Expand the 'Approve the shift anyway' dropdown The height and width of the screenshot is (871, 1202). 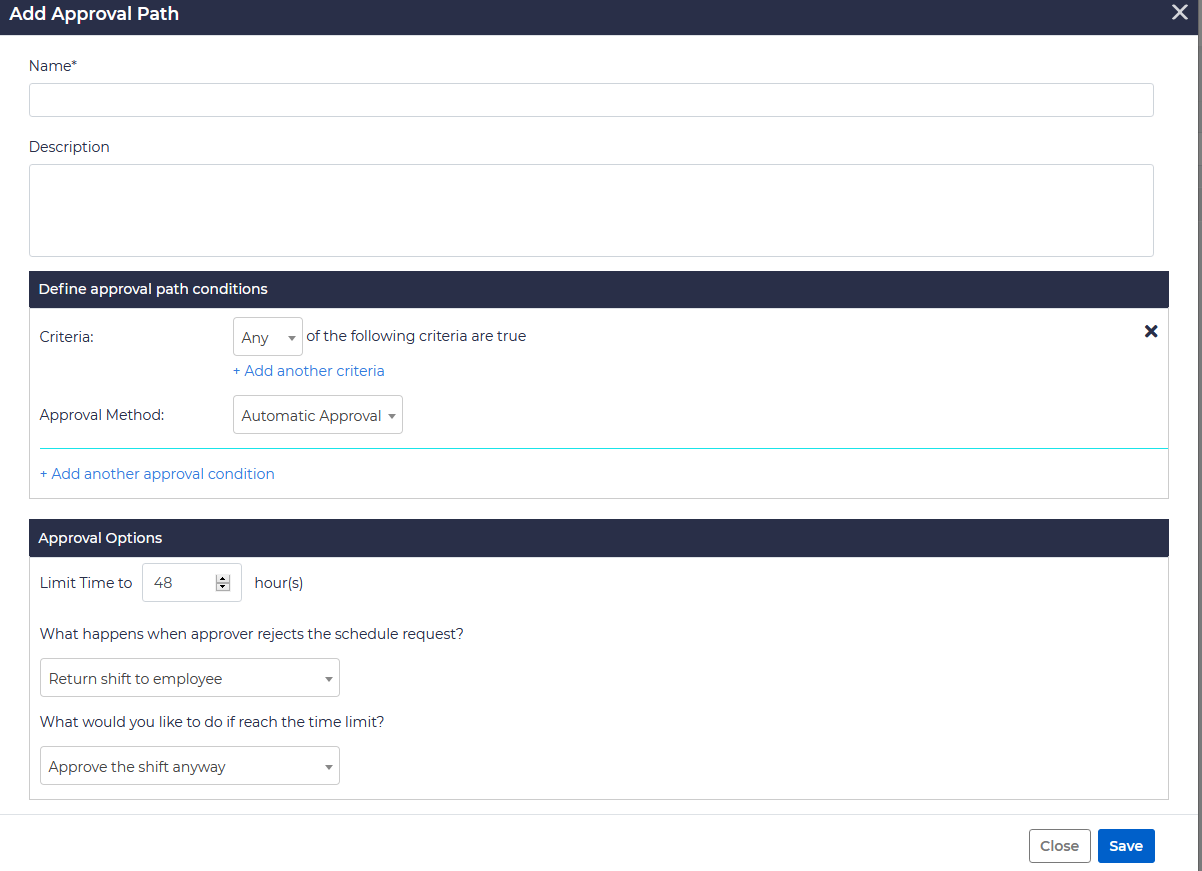[x=189, y=766]
